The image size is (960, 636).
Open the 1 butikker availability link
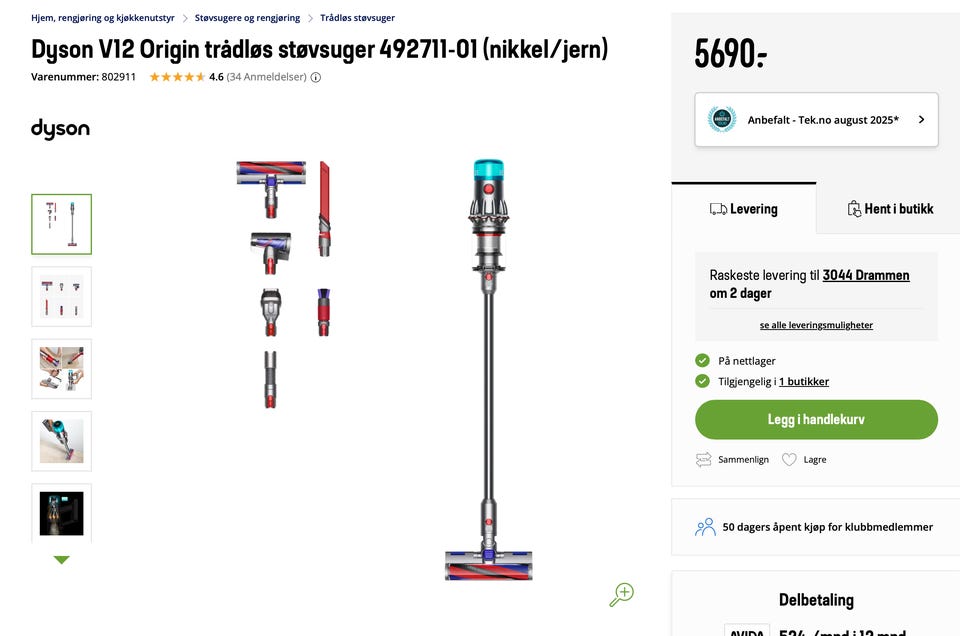(x=804, y=381)
